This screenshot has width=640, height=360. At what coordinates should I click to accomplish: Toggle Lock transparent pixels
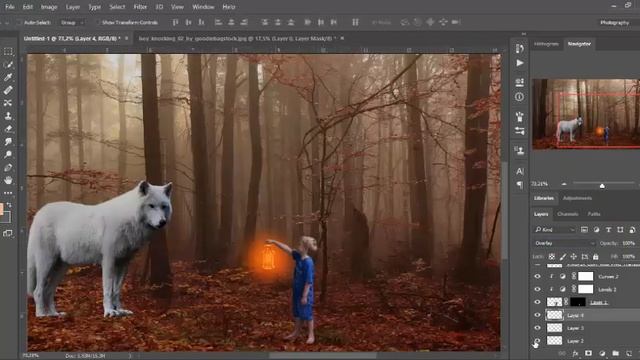point(551,257)
